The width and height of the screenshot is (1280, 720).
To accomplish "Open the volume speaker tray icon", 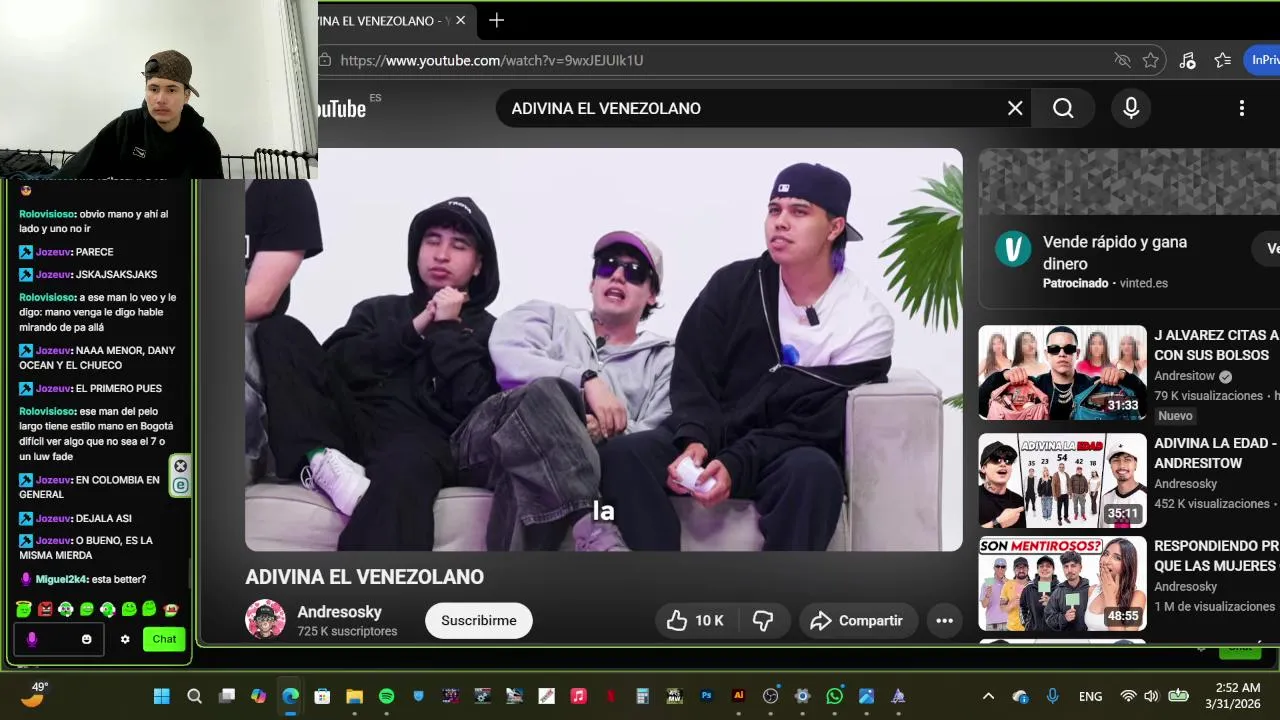I will (x=1151, y=696).
